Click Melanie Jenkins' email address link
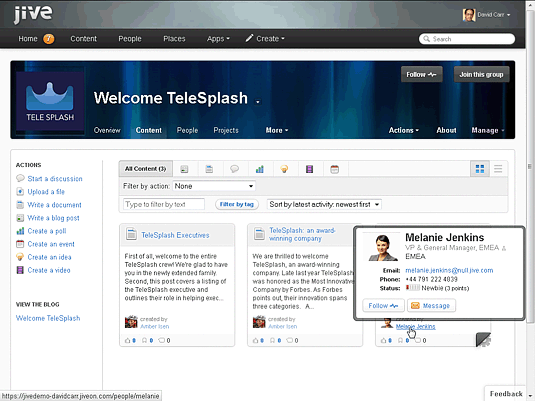 449,270
